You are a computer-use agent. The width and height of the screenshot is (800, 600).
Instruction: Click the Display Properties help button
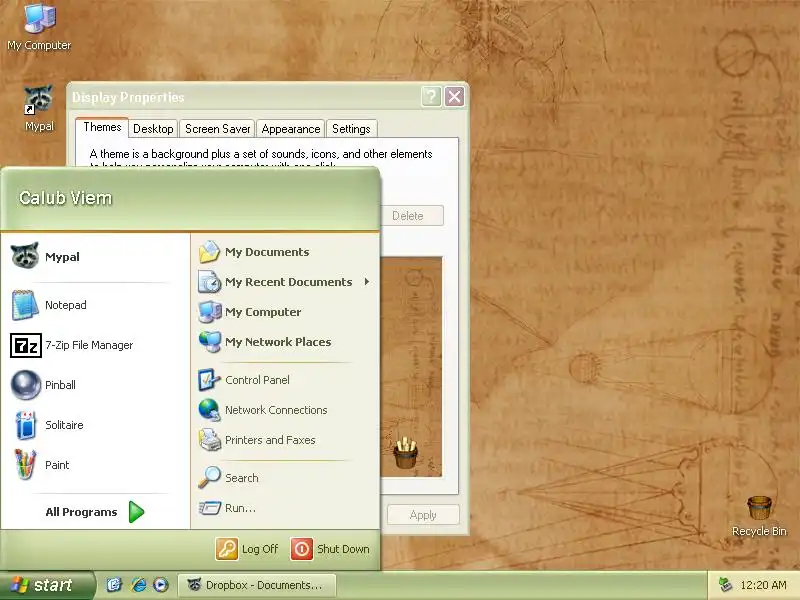pos(431,96)
